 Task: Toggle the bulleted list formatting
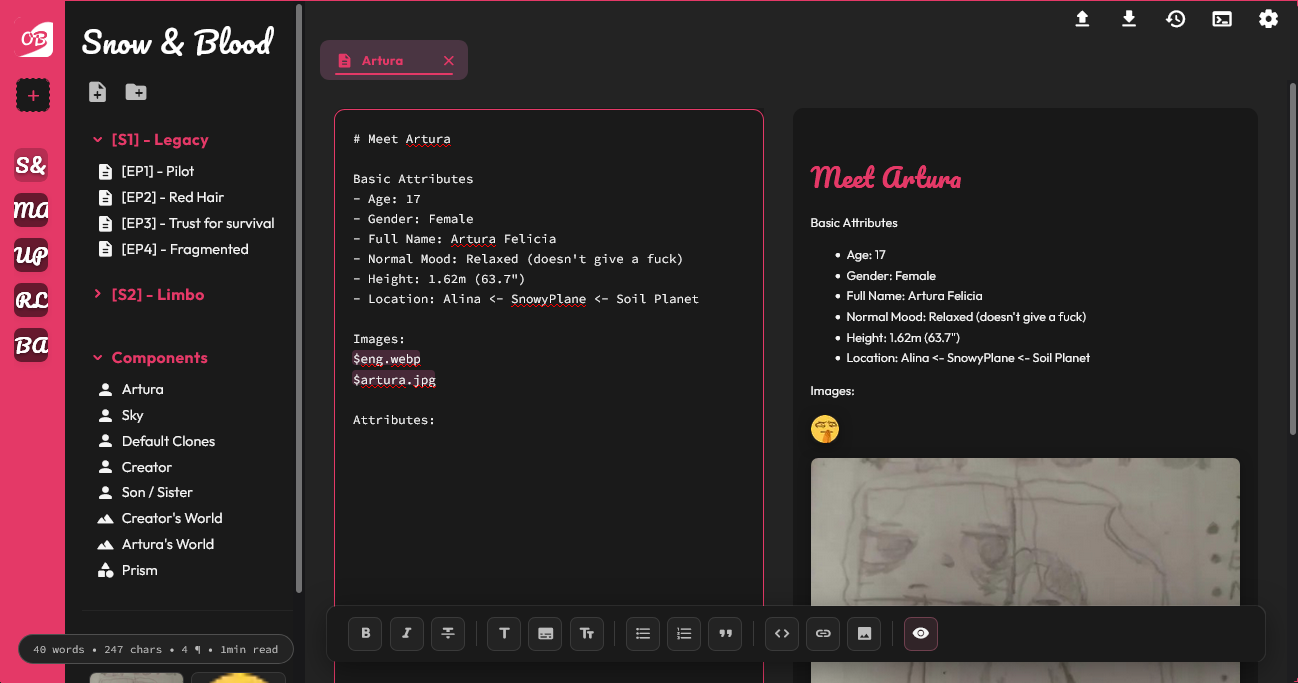tap(642, 633)
